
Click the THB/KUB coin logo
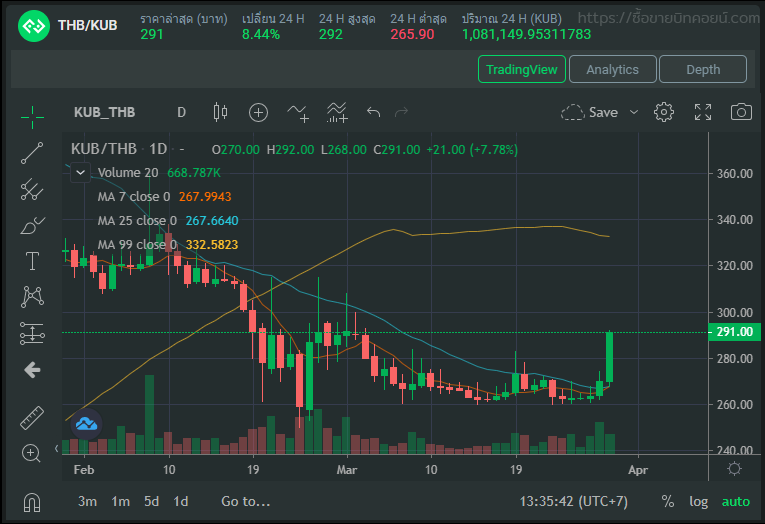point(34,26)
